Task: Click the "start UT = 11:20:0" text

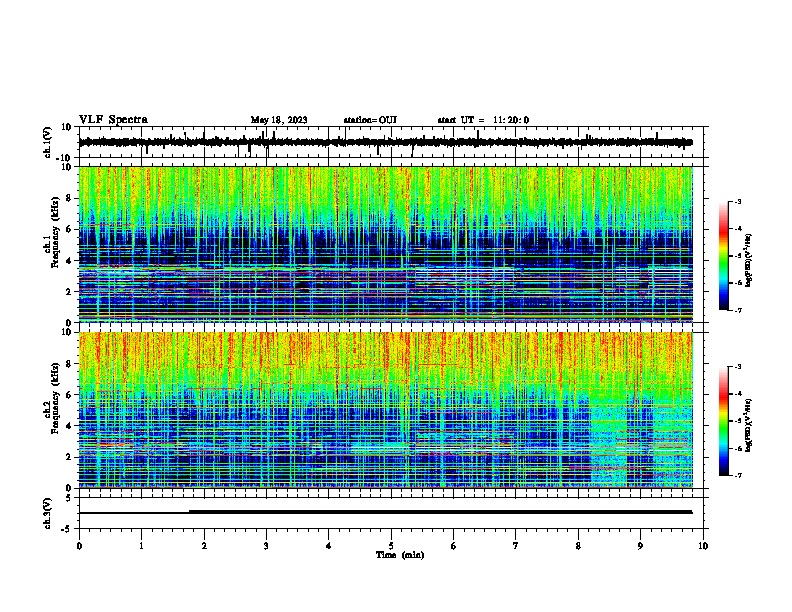Action: 483,120
